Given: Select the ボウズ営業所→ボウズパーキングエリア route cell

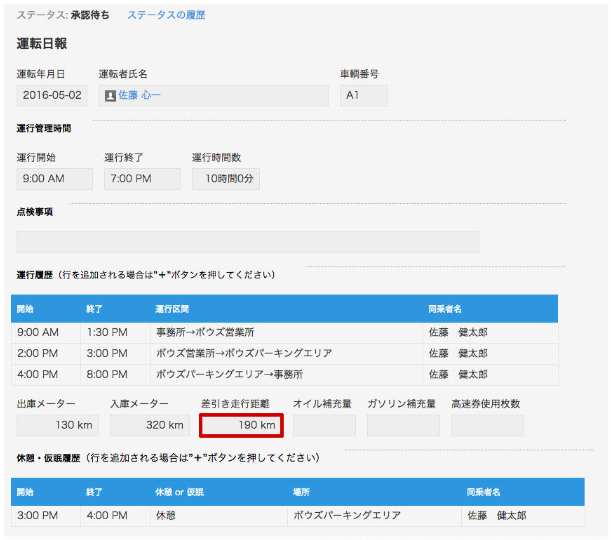Looking at the screenshot, I should point(243,353).
